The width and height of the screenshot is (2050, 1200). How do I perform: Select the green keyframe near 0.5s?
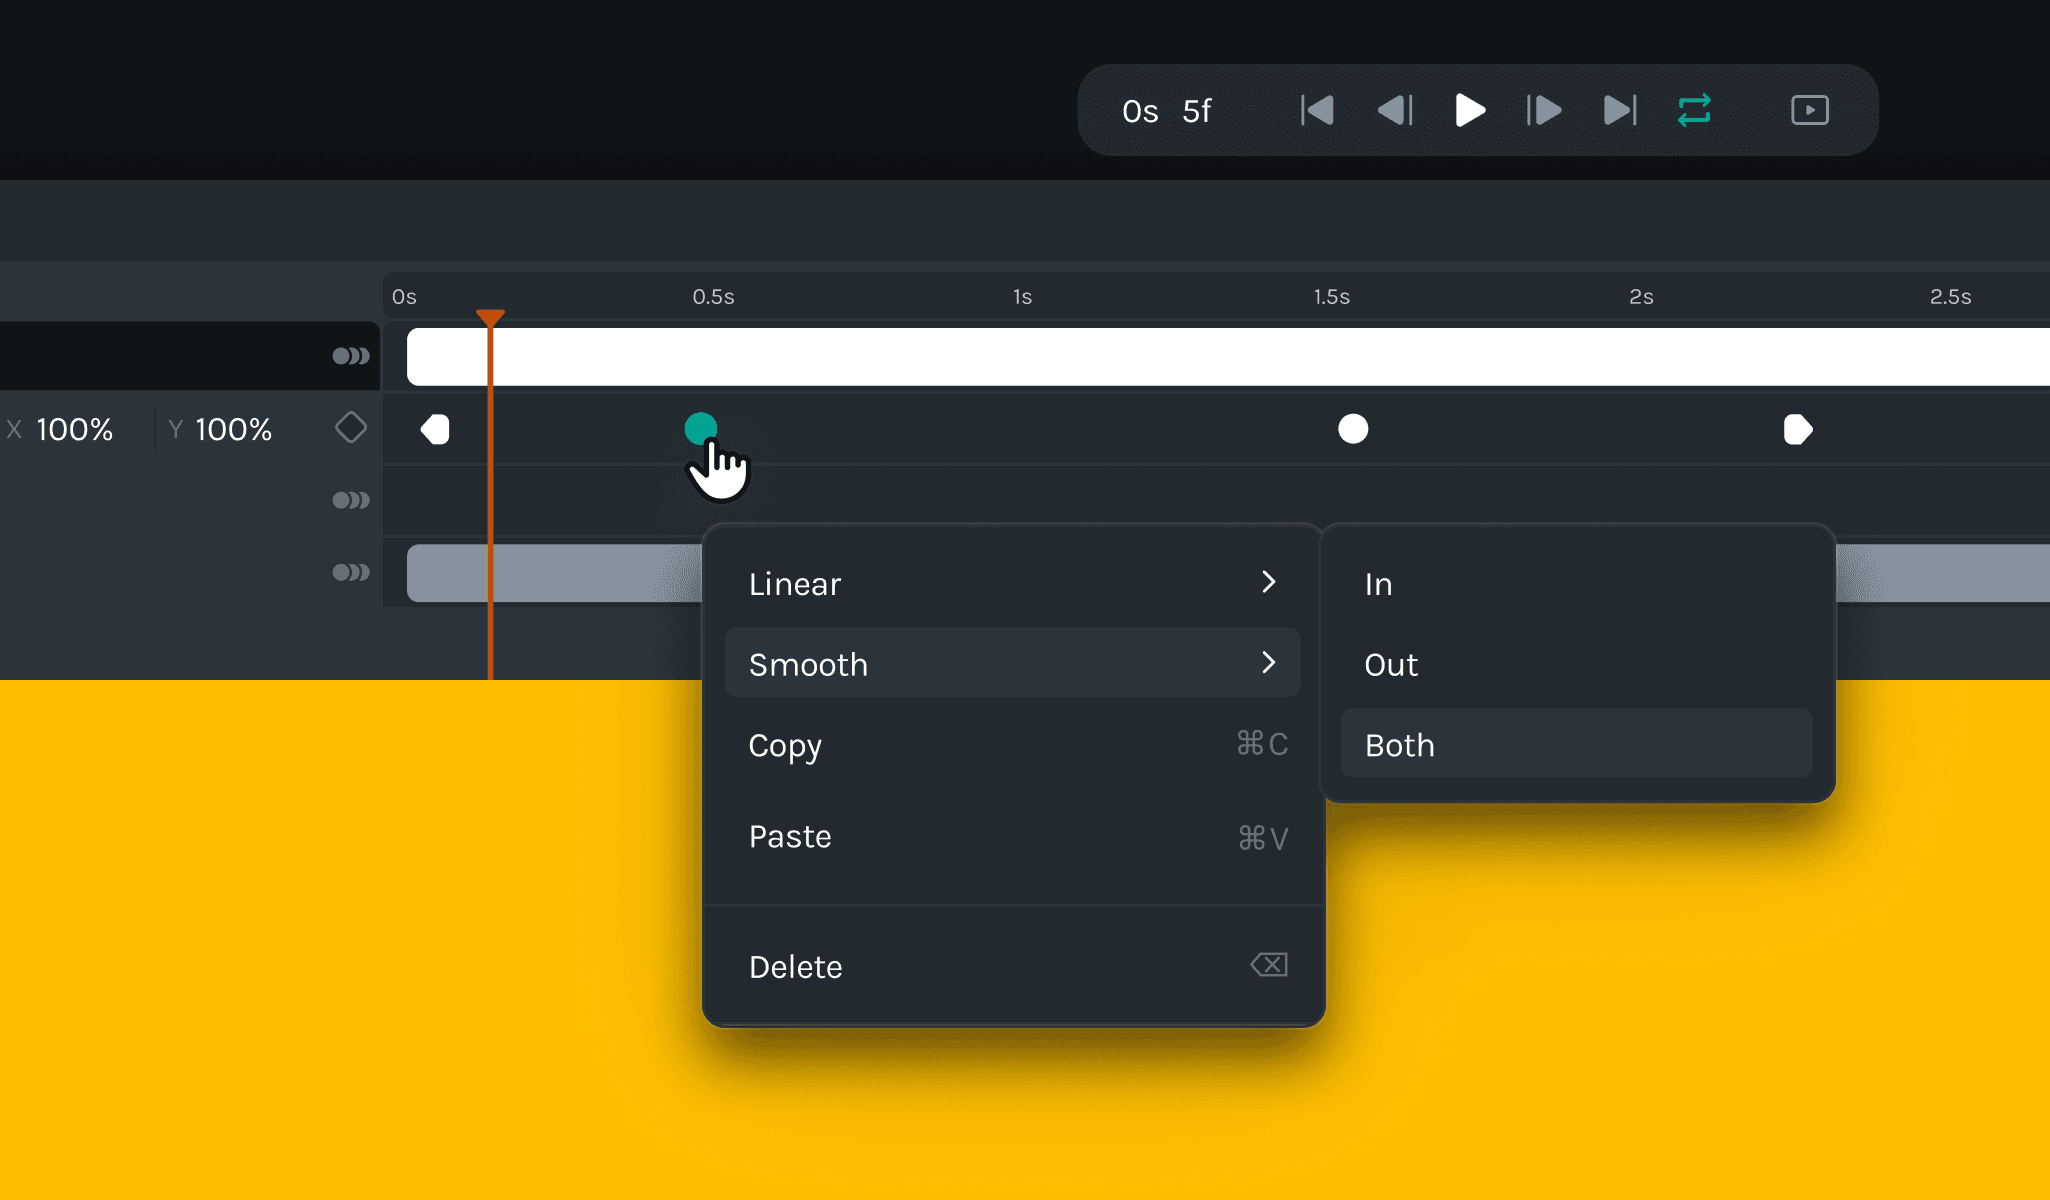point(701,428)
